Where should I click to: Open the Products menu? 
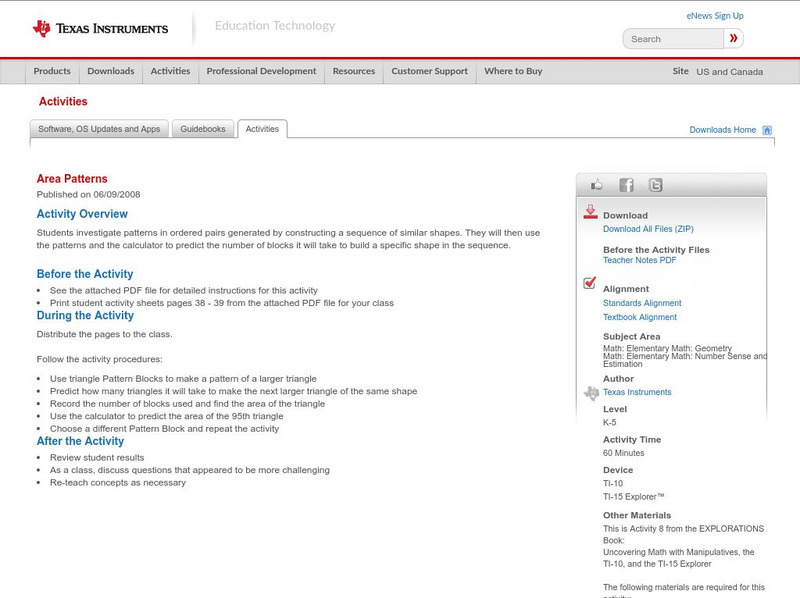tap(52, 72)
